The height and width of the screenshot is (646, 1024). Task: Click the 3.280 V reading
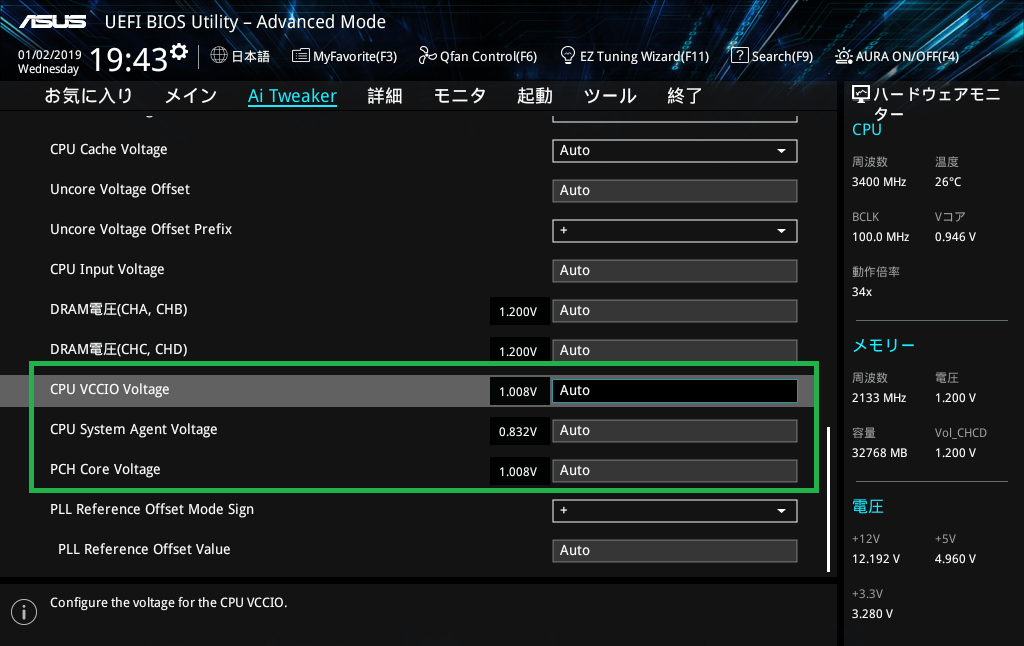(872, 614)
